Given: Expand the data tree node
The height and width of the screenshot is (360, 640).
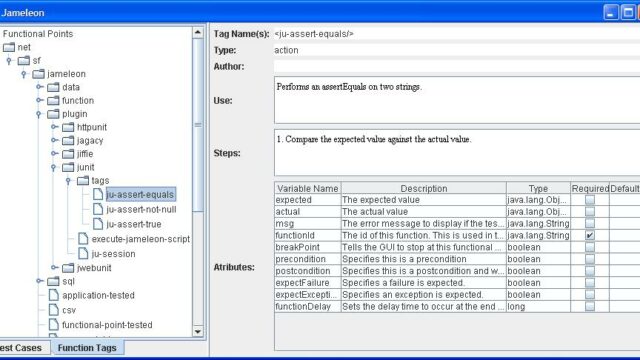Looking at the screenshot, I should click(x=39, y=87).
